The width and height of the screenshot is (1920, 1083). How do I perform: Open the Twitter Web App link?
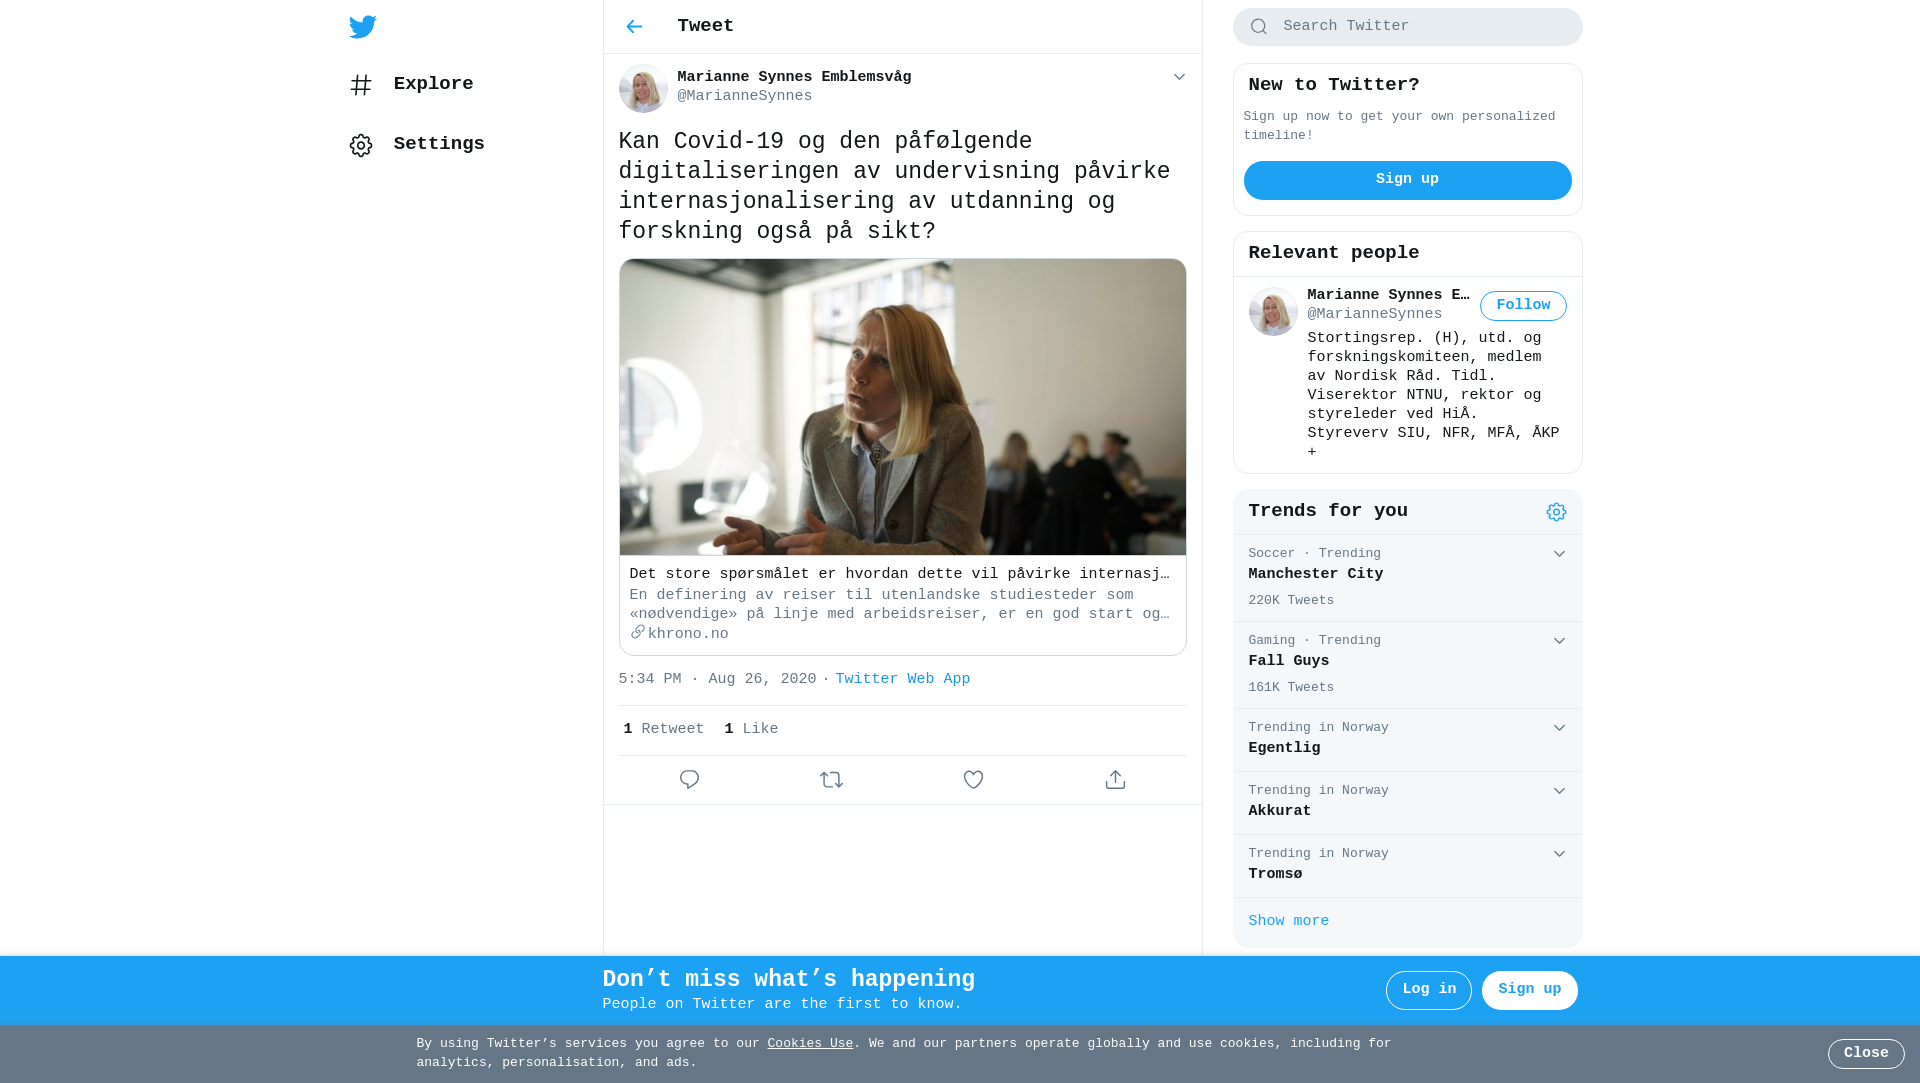tap(902, 680)
